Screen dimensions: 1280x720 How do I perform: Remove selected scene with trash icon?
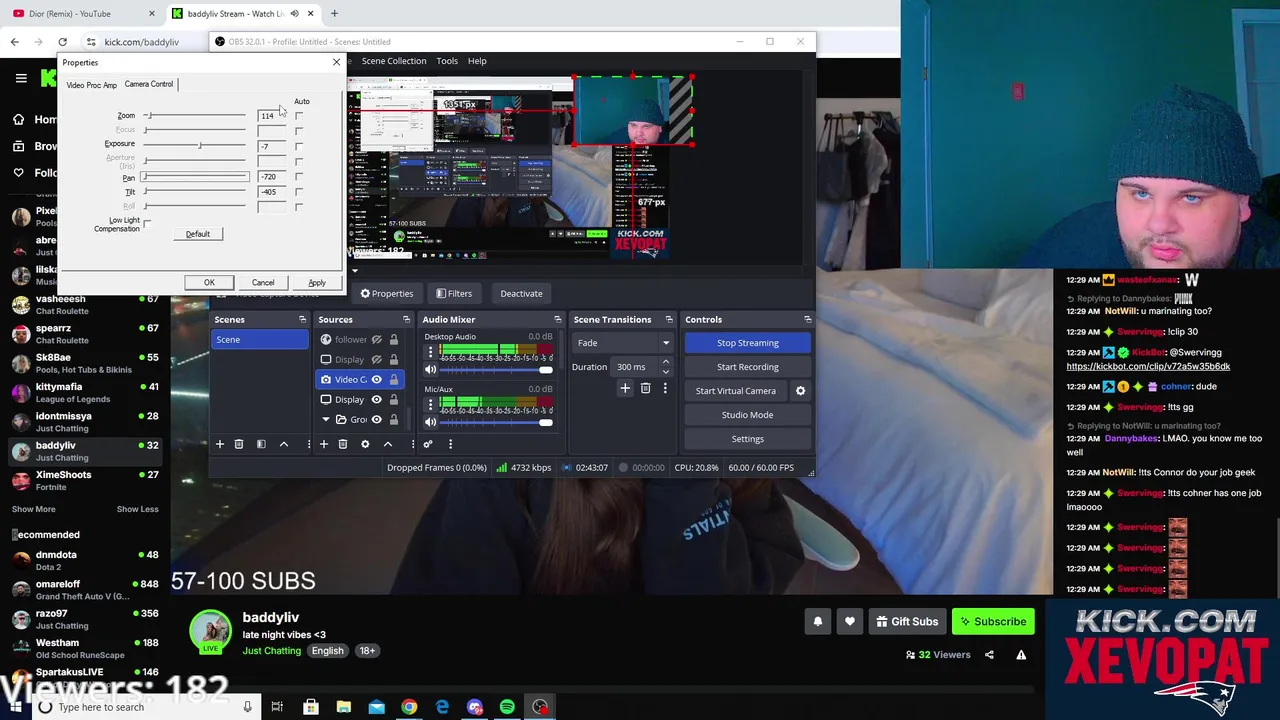coord(239,444)
